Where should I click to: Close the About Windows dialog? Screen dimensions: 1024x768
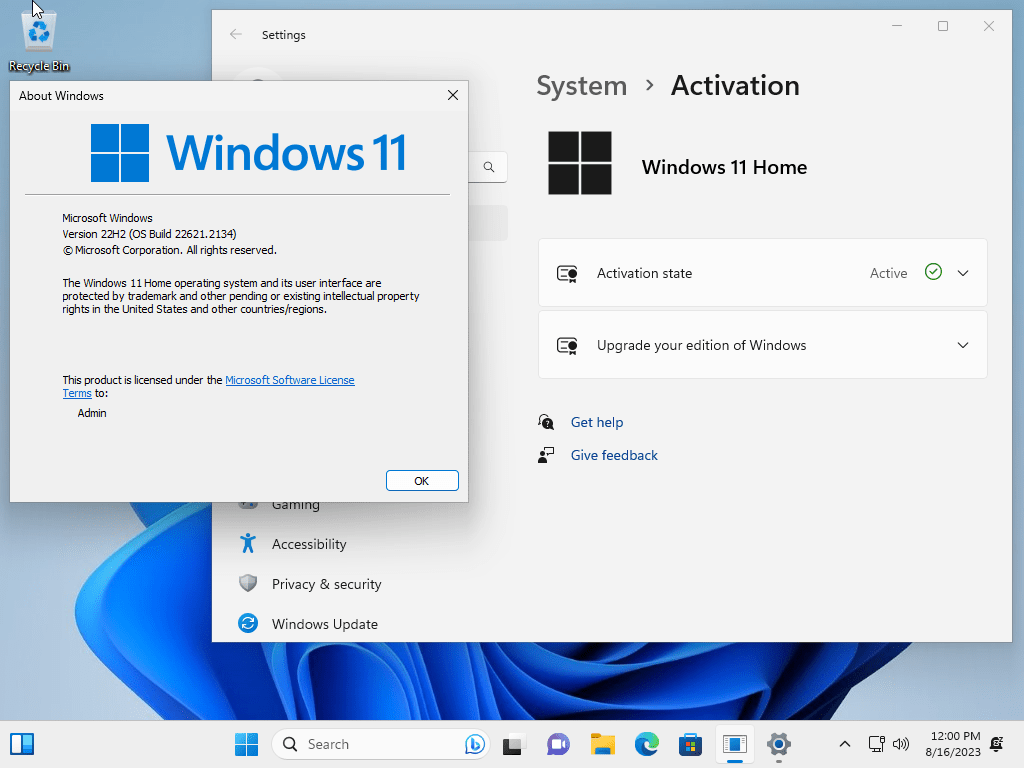(453, 95)
